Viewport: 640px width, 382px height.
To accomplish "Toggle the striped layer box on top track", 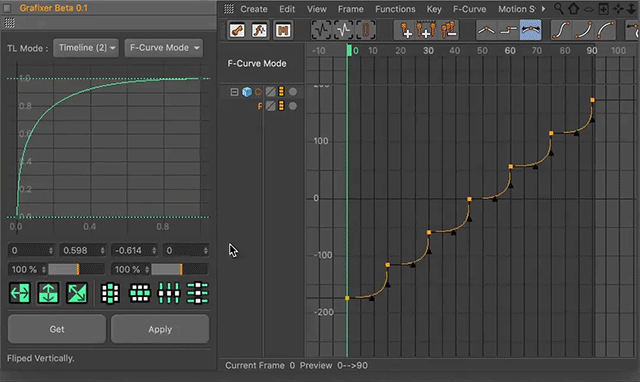I will (270, 92).
